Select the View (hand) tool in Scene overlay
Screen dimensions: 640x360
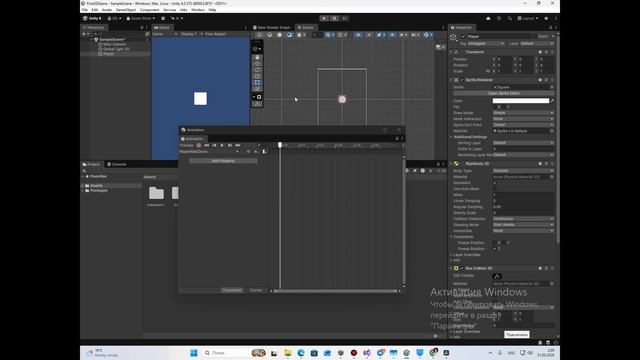point(257,58)
